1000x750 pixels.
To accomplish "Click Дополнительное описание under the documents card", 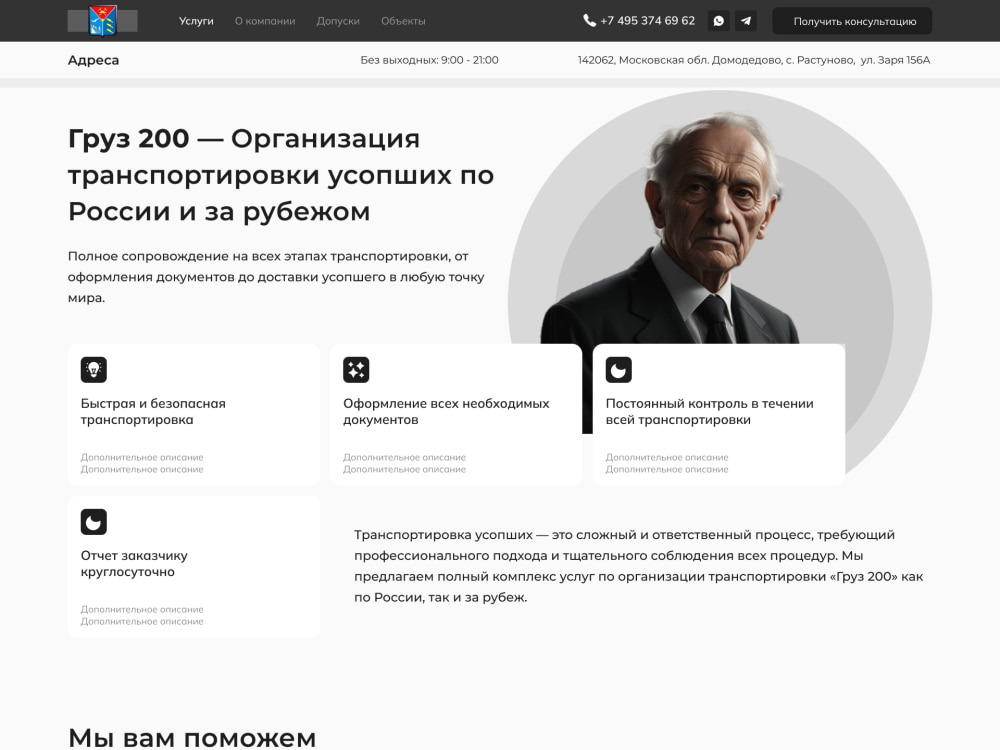I will click(x=404, y=463).
